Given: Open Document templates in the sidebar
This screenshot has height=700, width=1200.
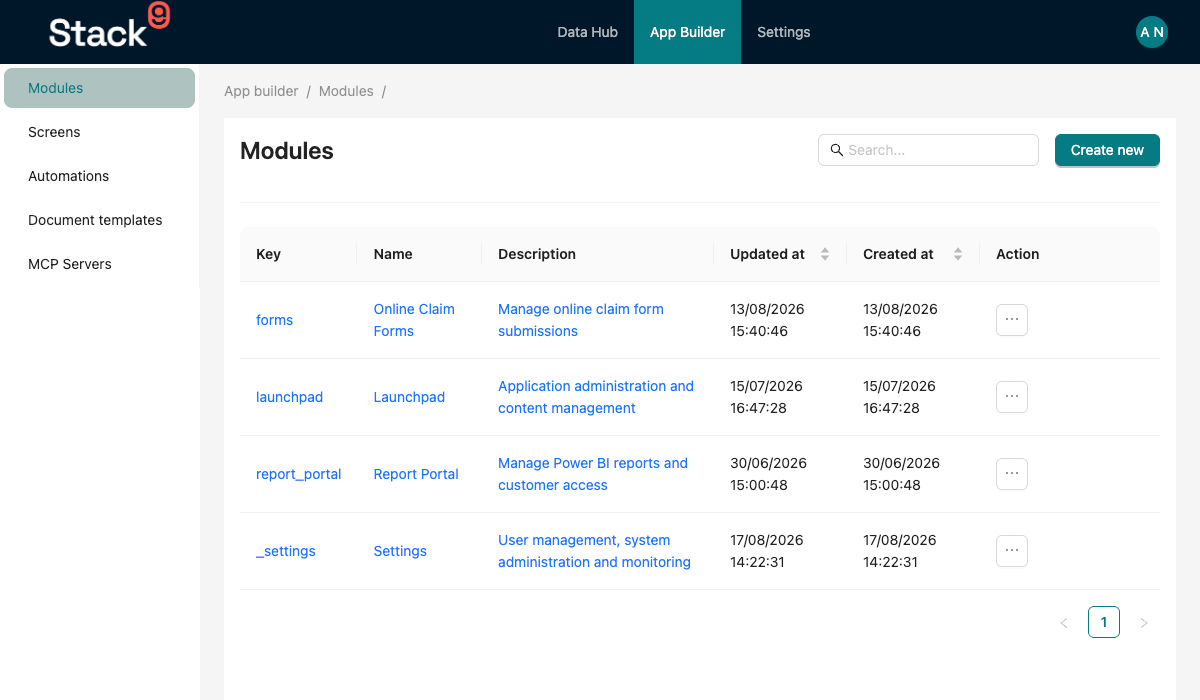Looking at the screenshot, I should [x=99, y=220].
